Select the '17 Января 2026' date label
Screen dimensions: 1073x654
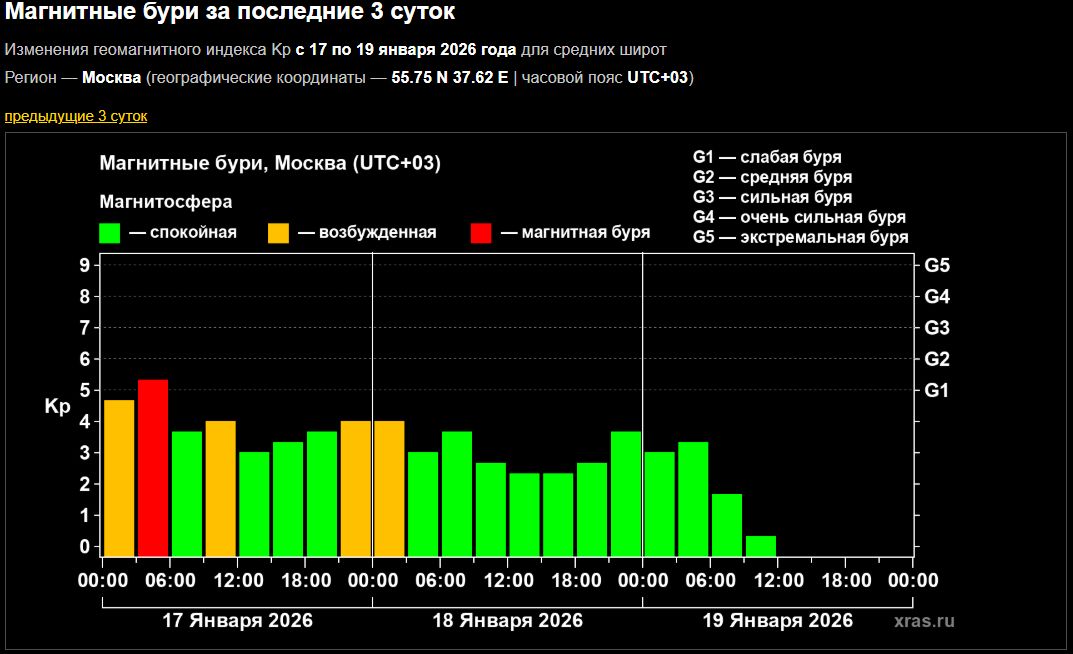point(237,620)
